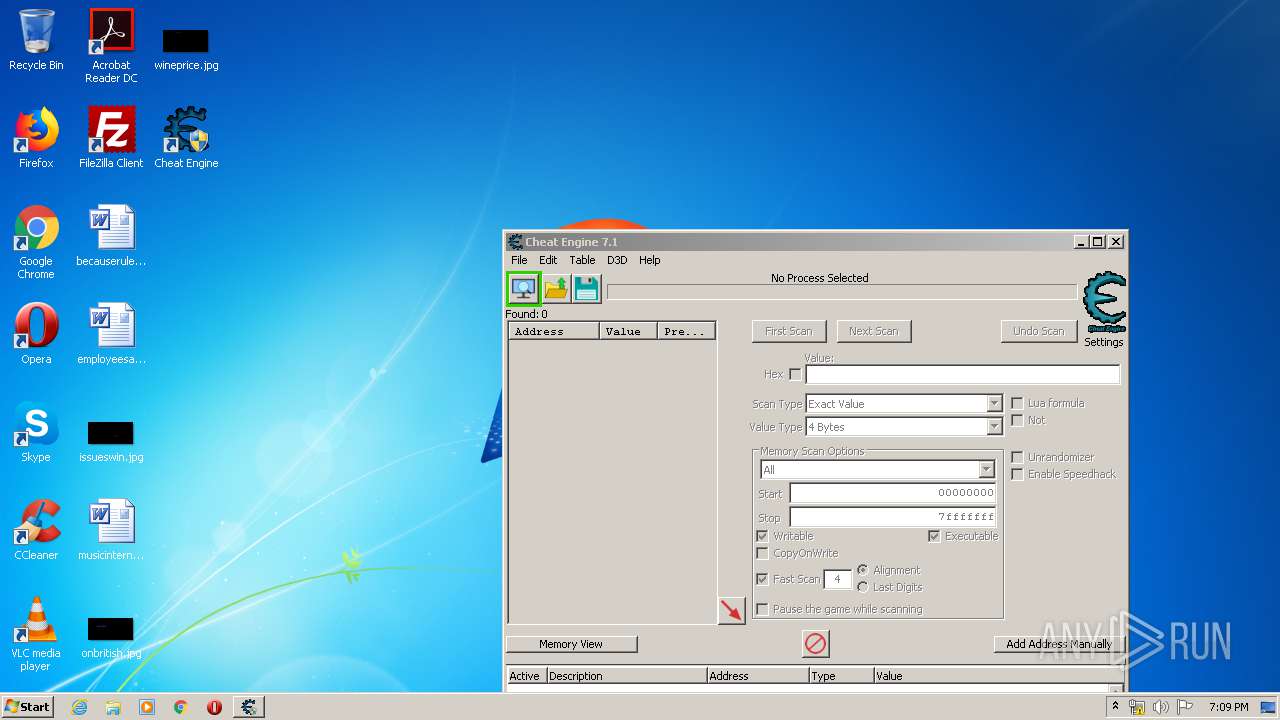Click into the scan Value field
1280x720 pixels.
pos(962,374)
